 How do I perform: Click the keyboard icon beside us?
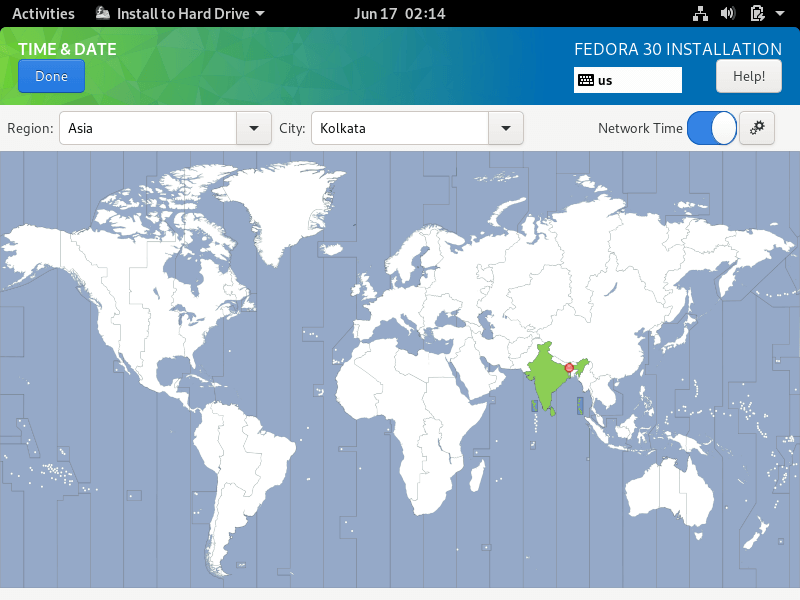[586, 80]
